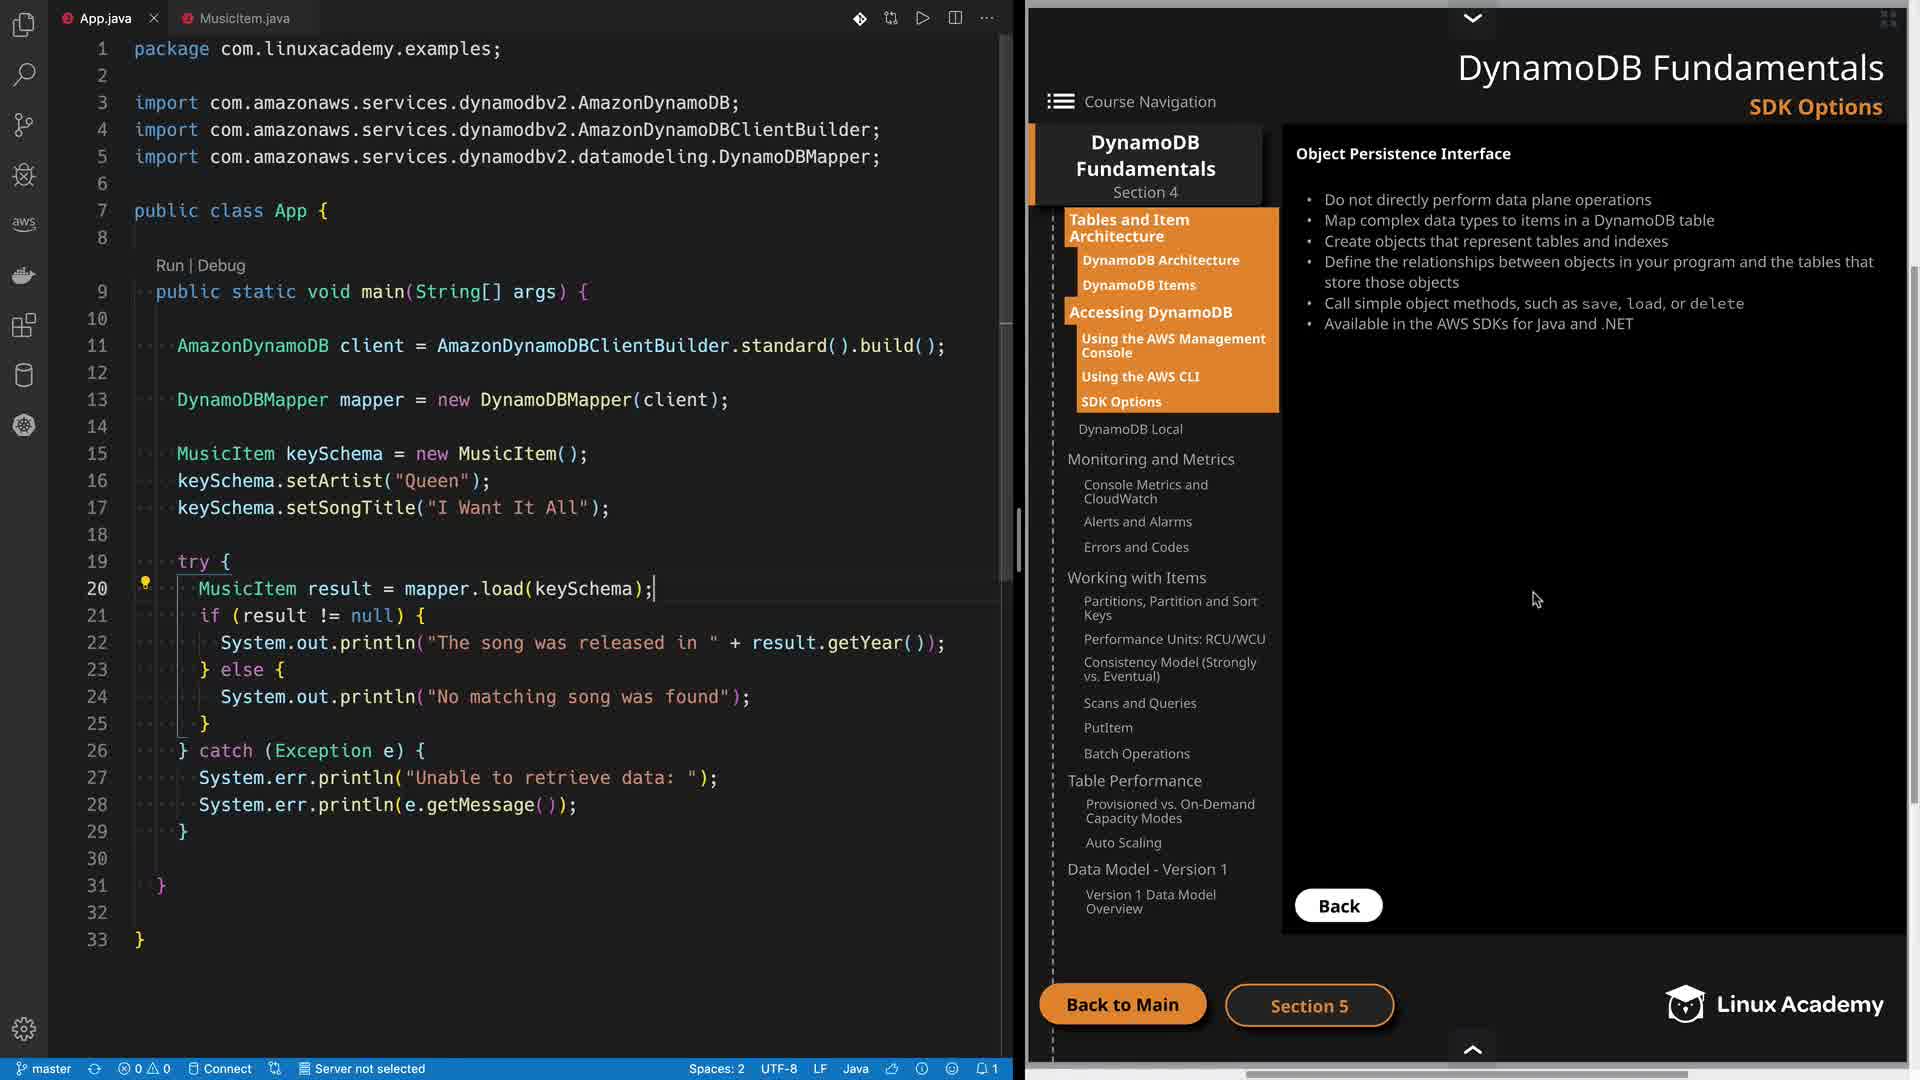Image resolution: width=1920 pixels, height=1080 pixels.
Task: Click the lightbulb quick-fix on line 20
Action: [x=145, y=583]
